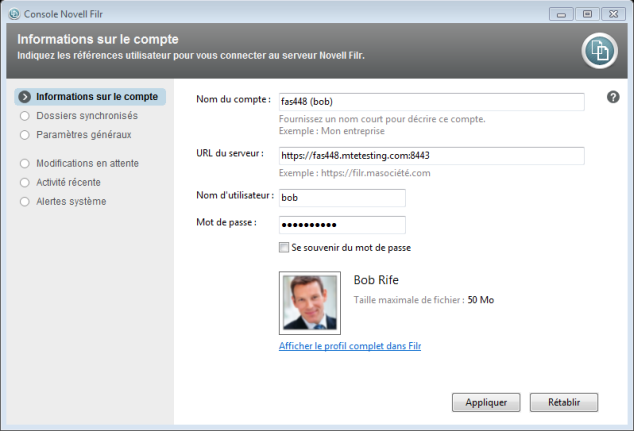The width and height of the screenshot is (634, 431).
Task: Focus the URL du serveur field
Action: pyautogui.click(x=431, y=155)
